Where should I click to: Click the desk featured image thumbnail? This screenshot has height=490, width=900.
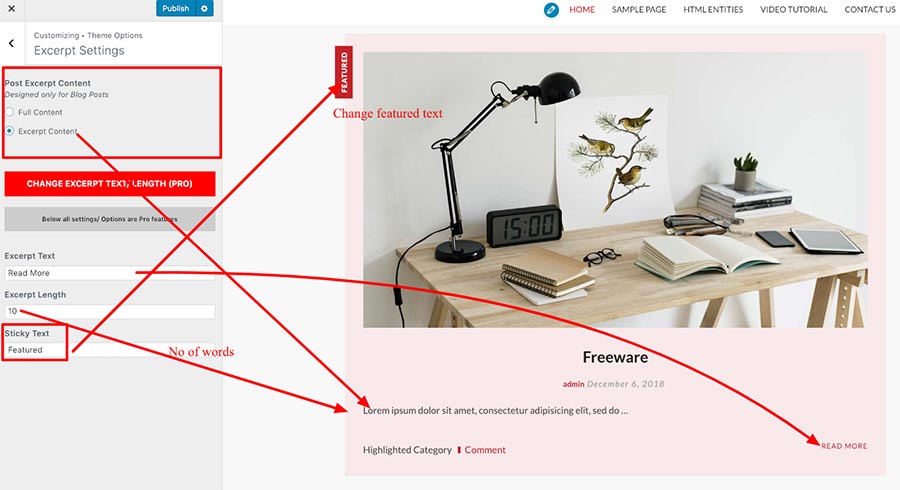click(615, 190)
